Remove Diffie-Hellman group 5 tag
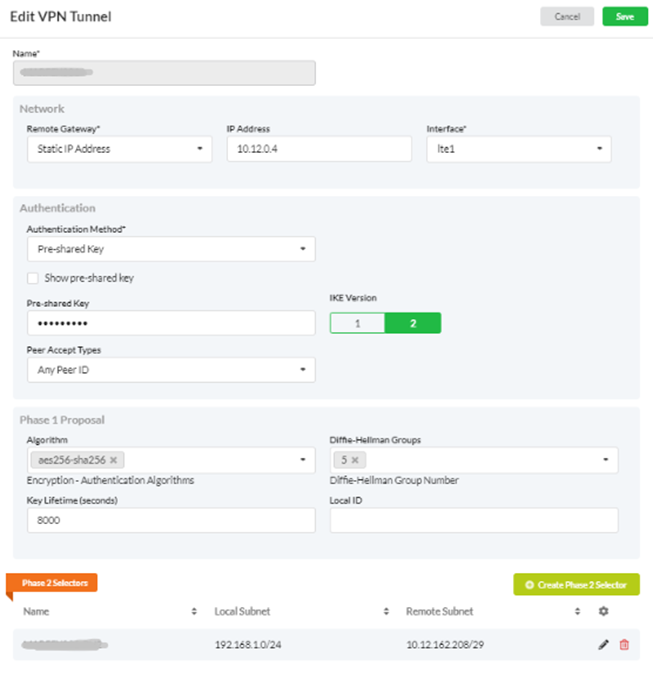This screenshot has width=653, height=673. (x=355, y=460)
